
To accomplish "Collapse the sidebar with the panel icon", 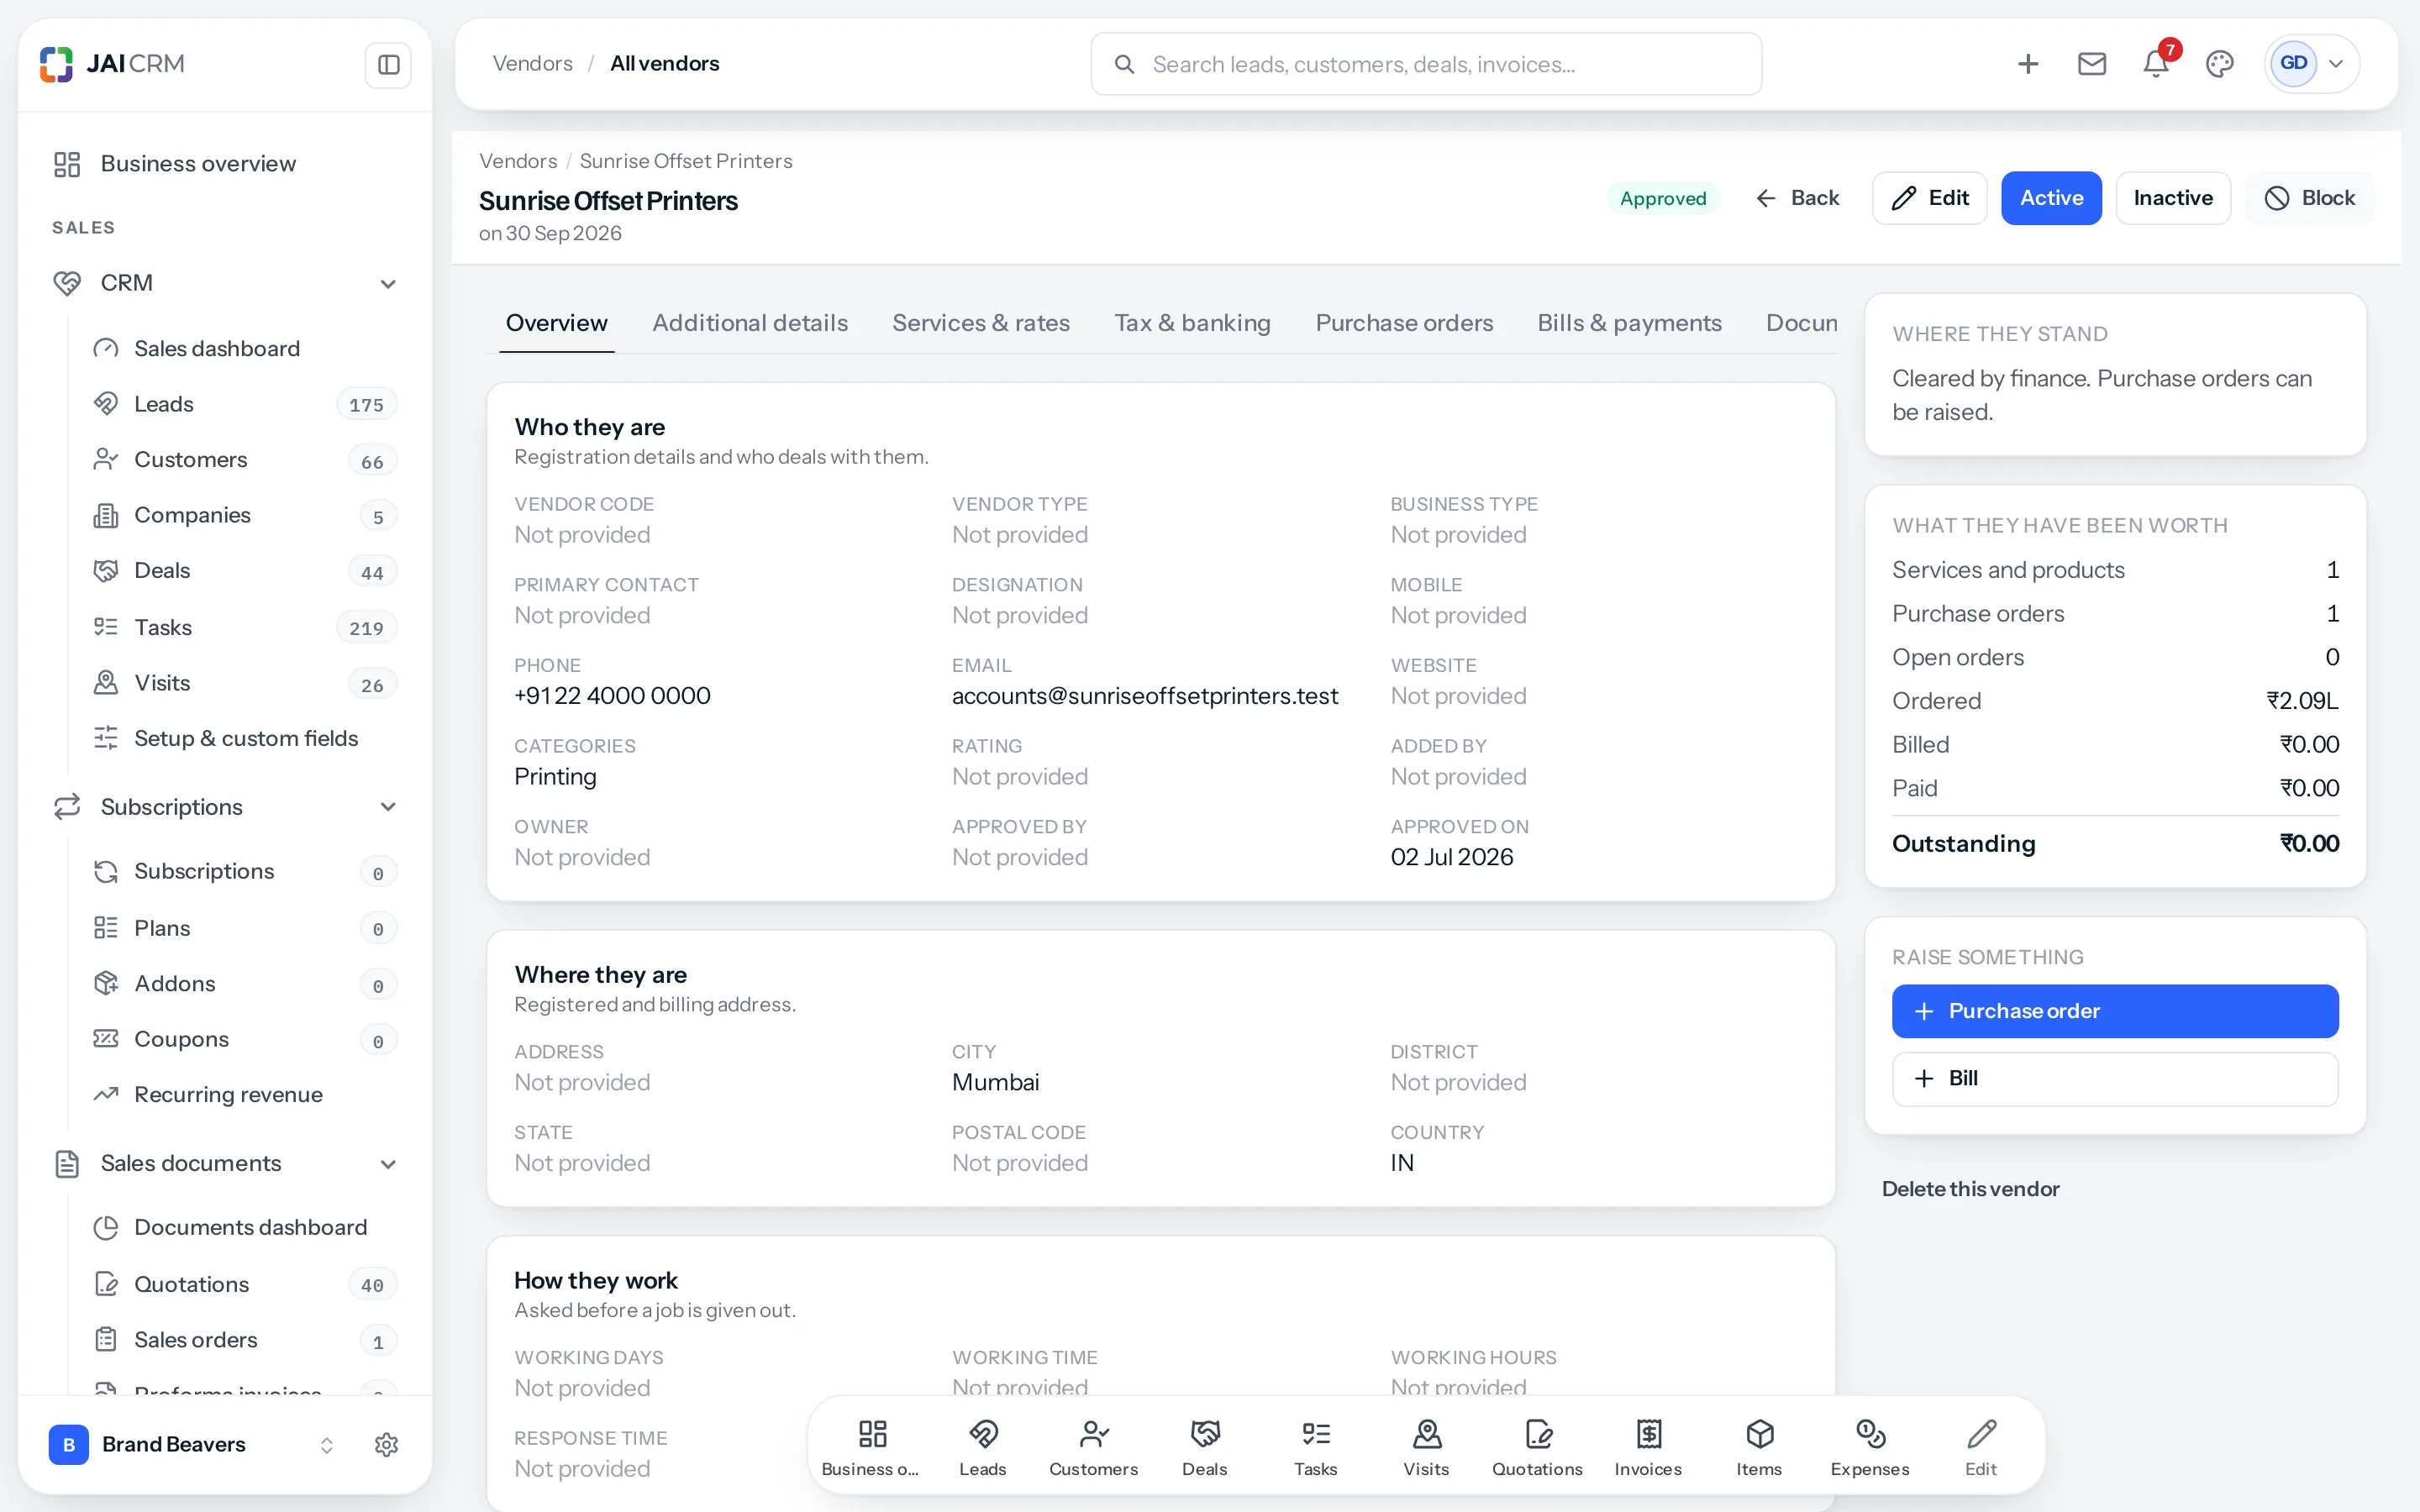I will (x=388, y=65).
